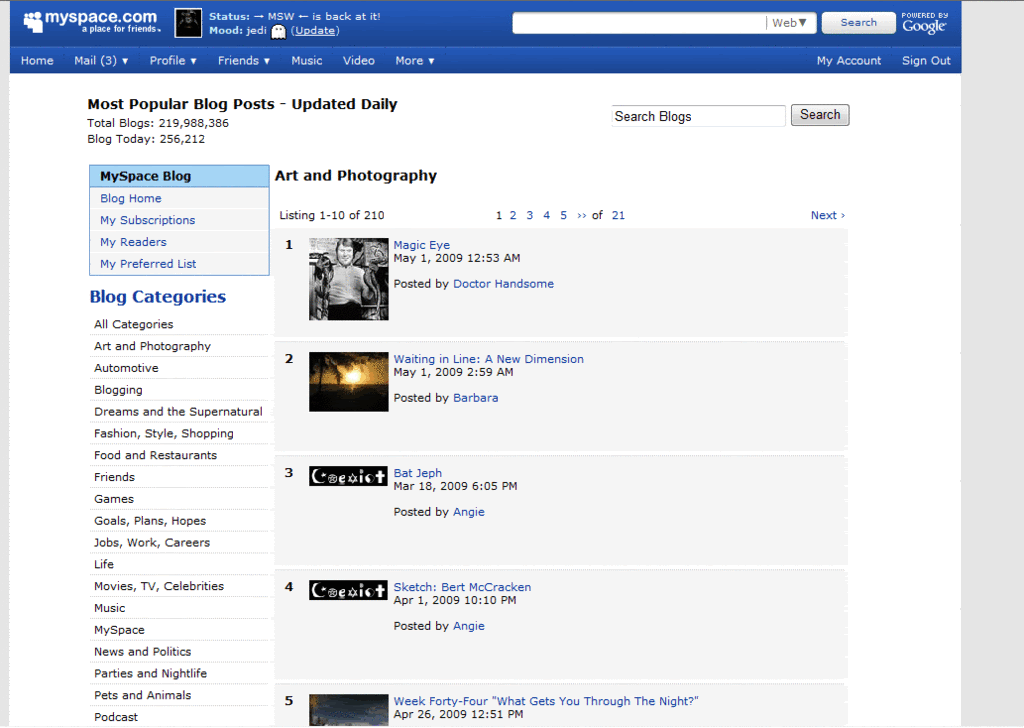Select News and Politics category
The width and height of the screenshot is (1024, 728).
[142, 652]
